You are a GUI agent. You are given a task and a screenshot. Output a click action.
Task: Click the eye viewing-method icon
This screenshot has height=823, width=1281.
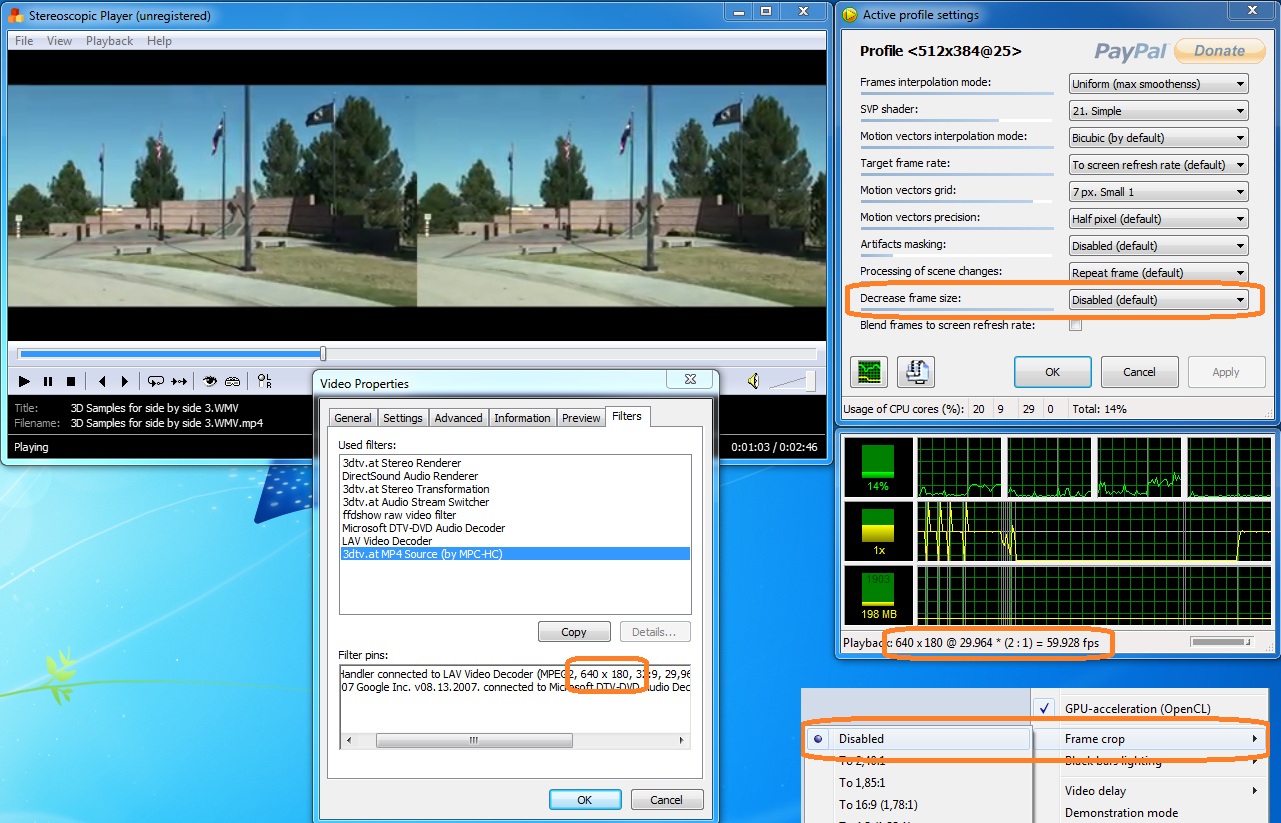click(x=209, y=381)
